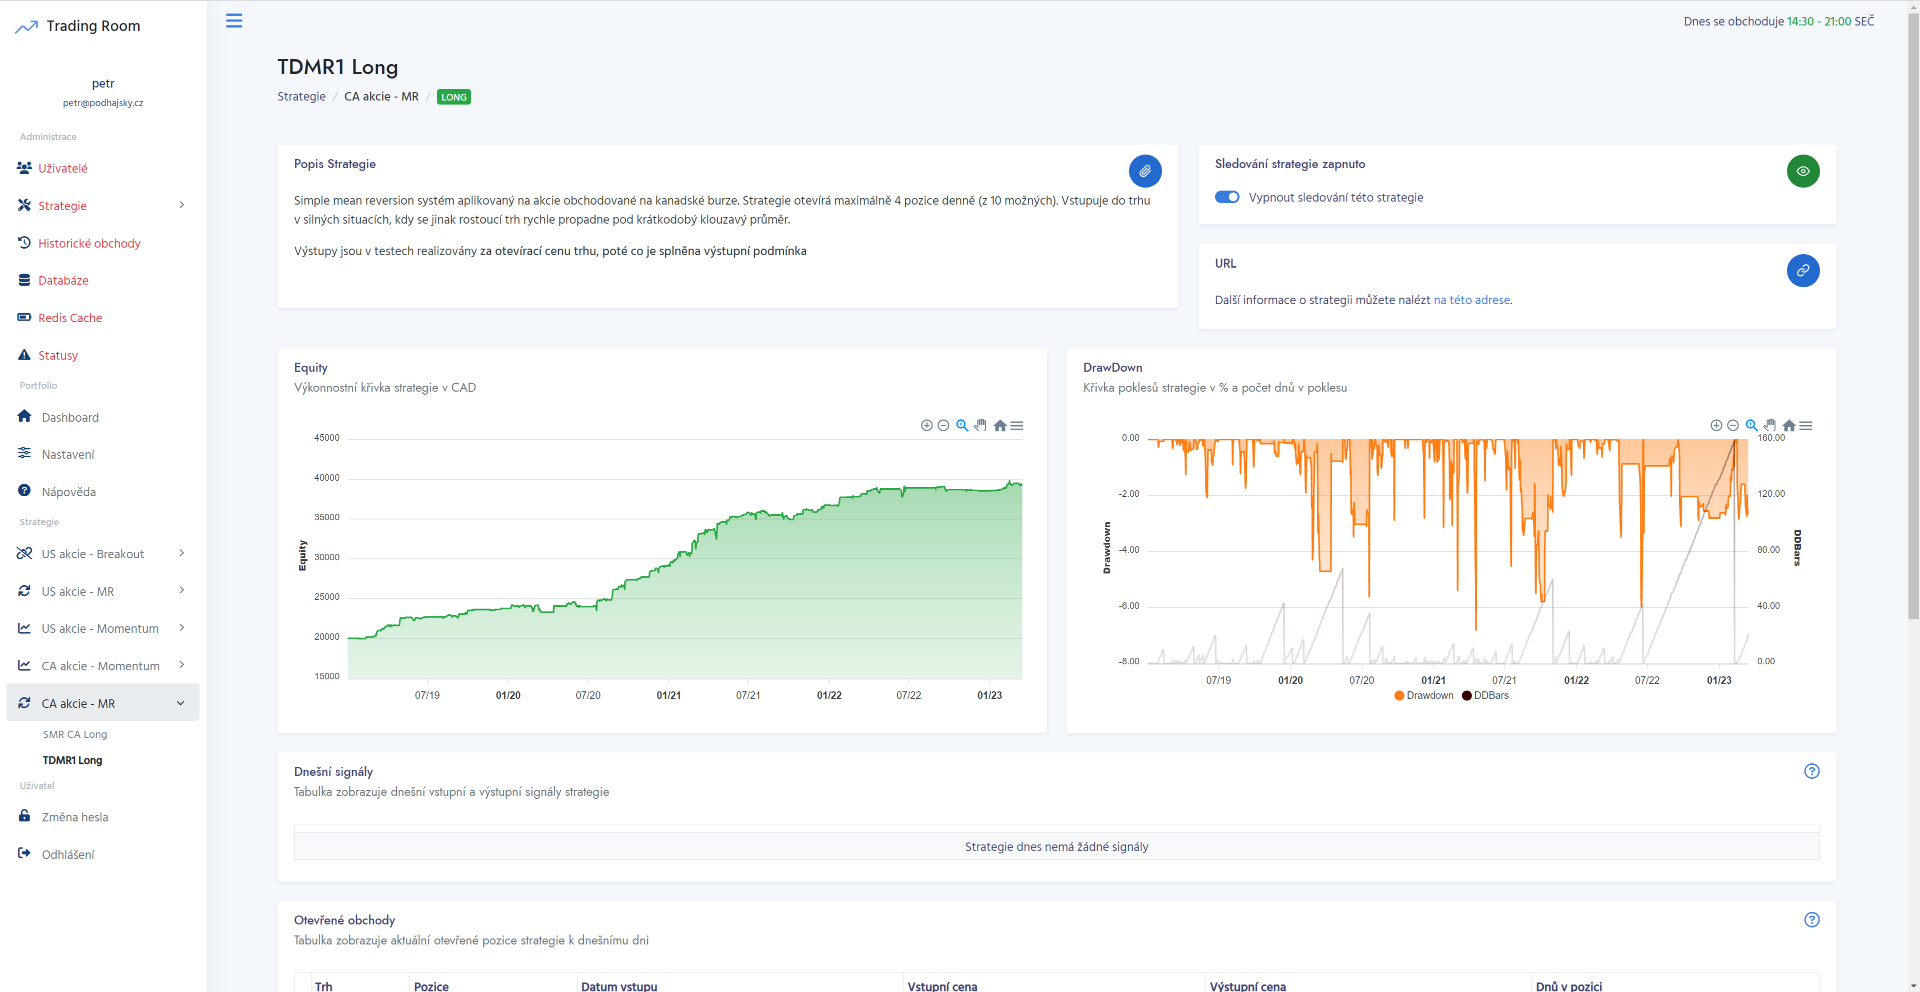Click blue paperclip icon in Popis Strategie
The width and height of the screenshot is (1920, 992).
click(1145, 171)
